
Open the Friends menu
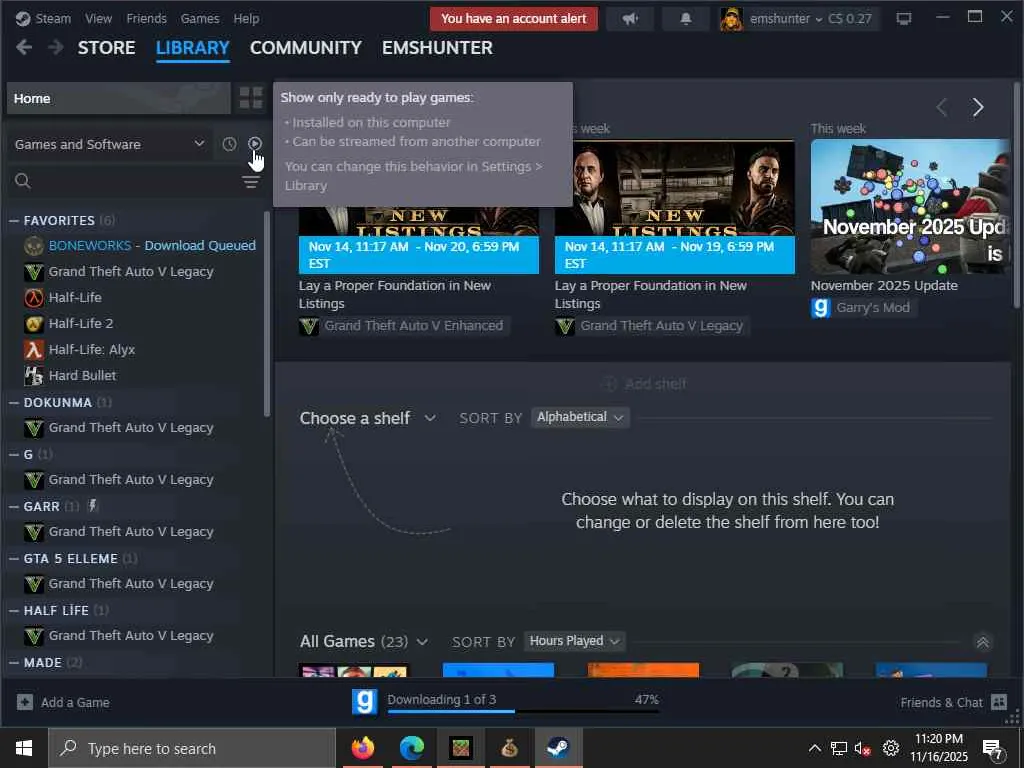point(146,18)
